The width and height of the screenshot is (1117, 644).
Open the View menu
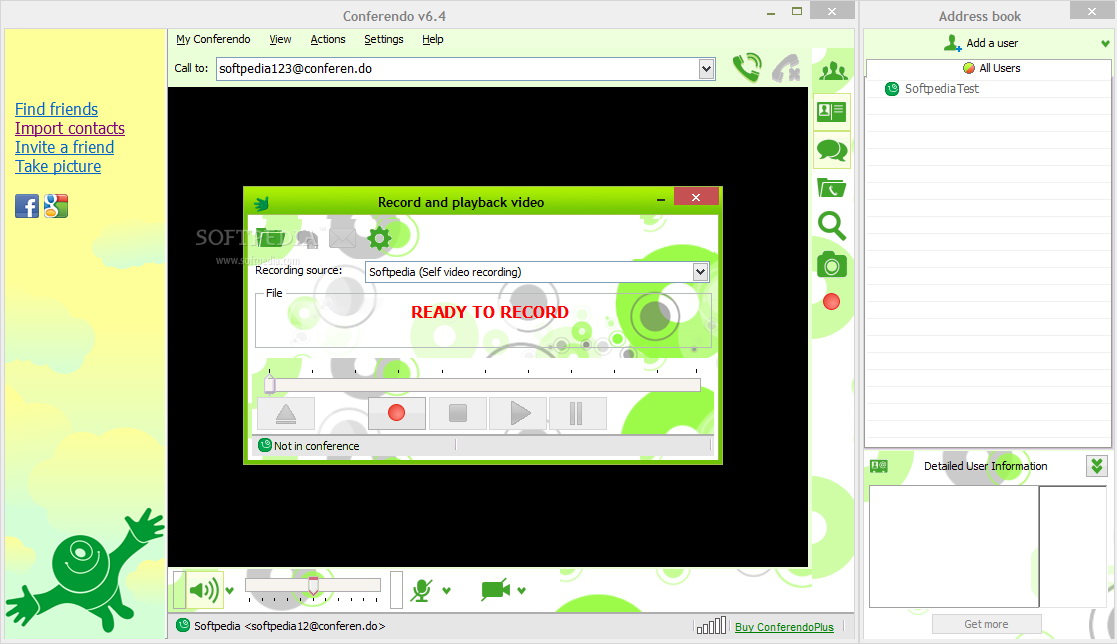[x=280, y=39]
